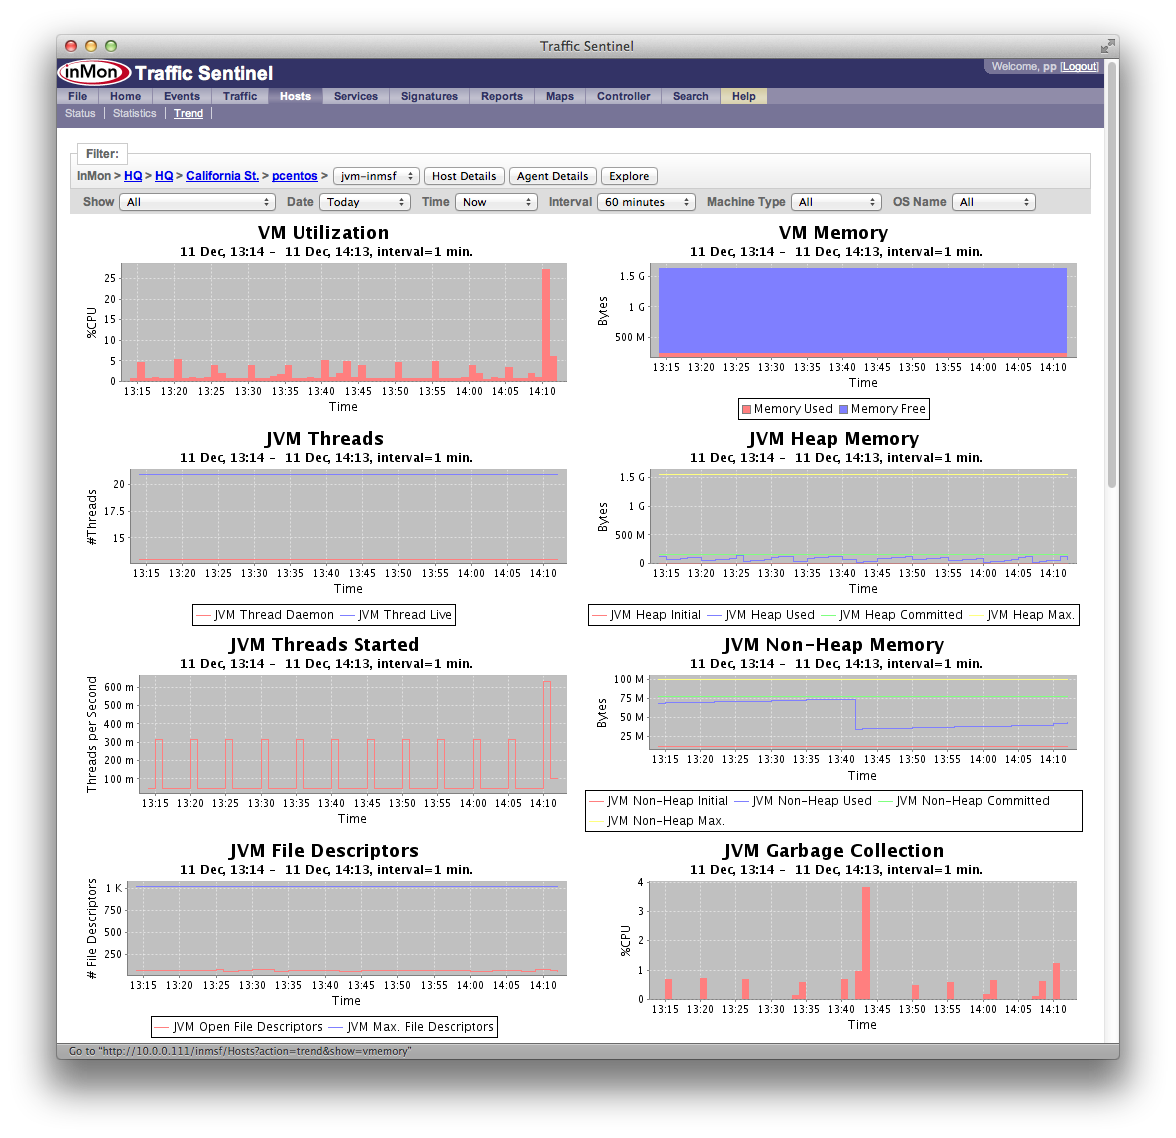
Task: Go to the Events tab
Action: 182,96
